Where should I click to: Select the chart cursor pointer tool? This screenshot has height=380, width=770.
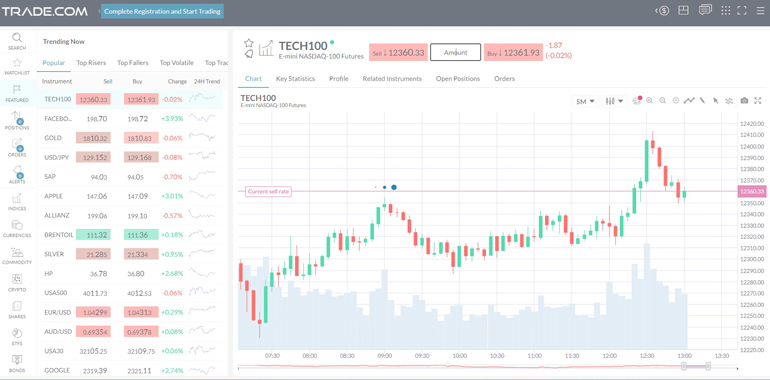(x=715, y=101)
